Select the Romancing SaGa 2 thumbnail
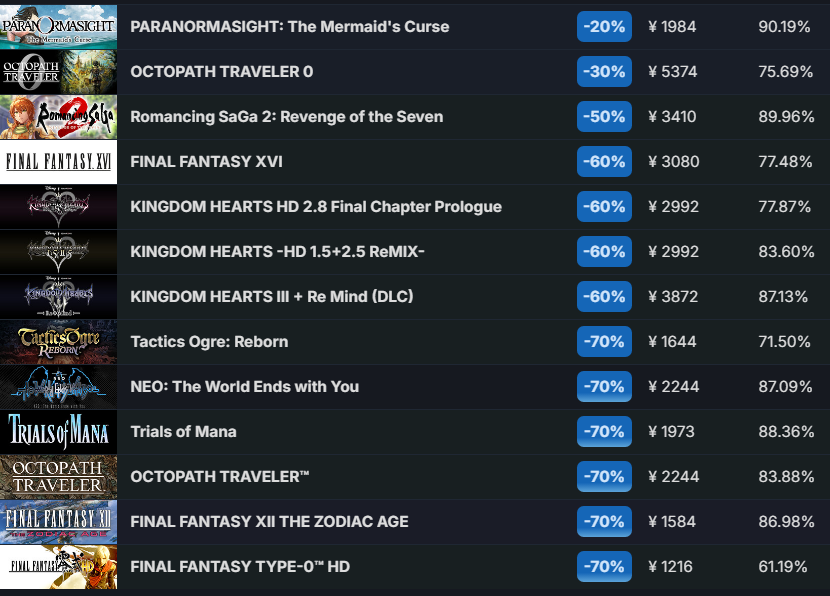This screenshot has width=830, height=596. coord(58,117)
